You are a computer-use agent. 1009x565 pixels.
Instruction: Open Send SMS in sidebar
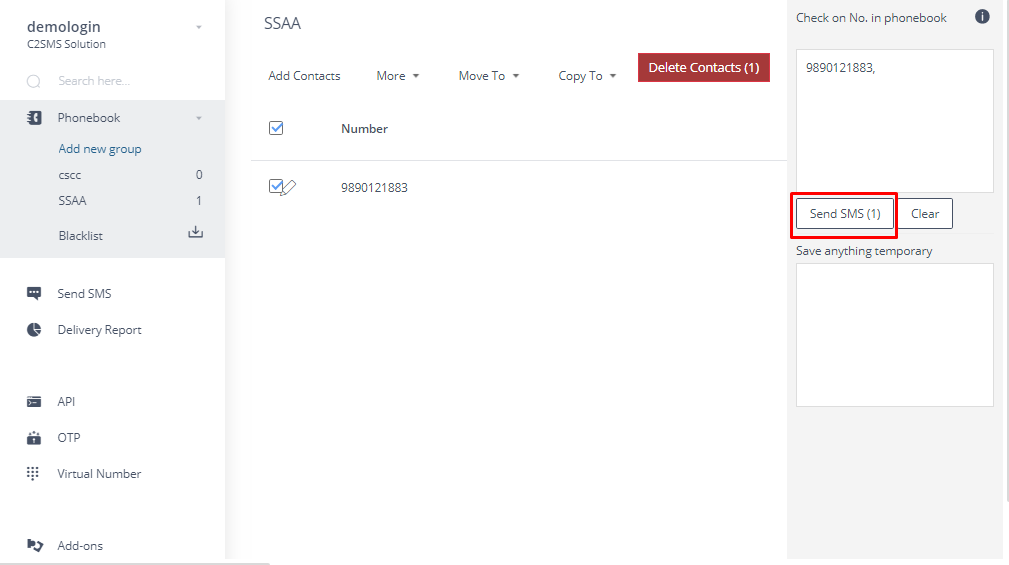[x=84, y=293]
